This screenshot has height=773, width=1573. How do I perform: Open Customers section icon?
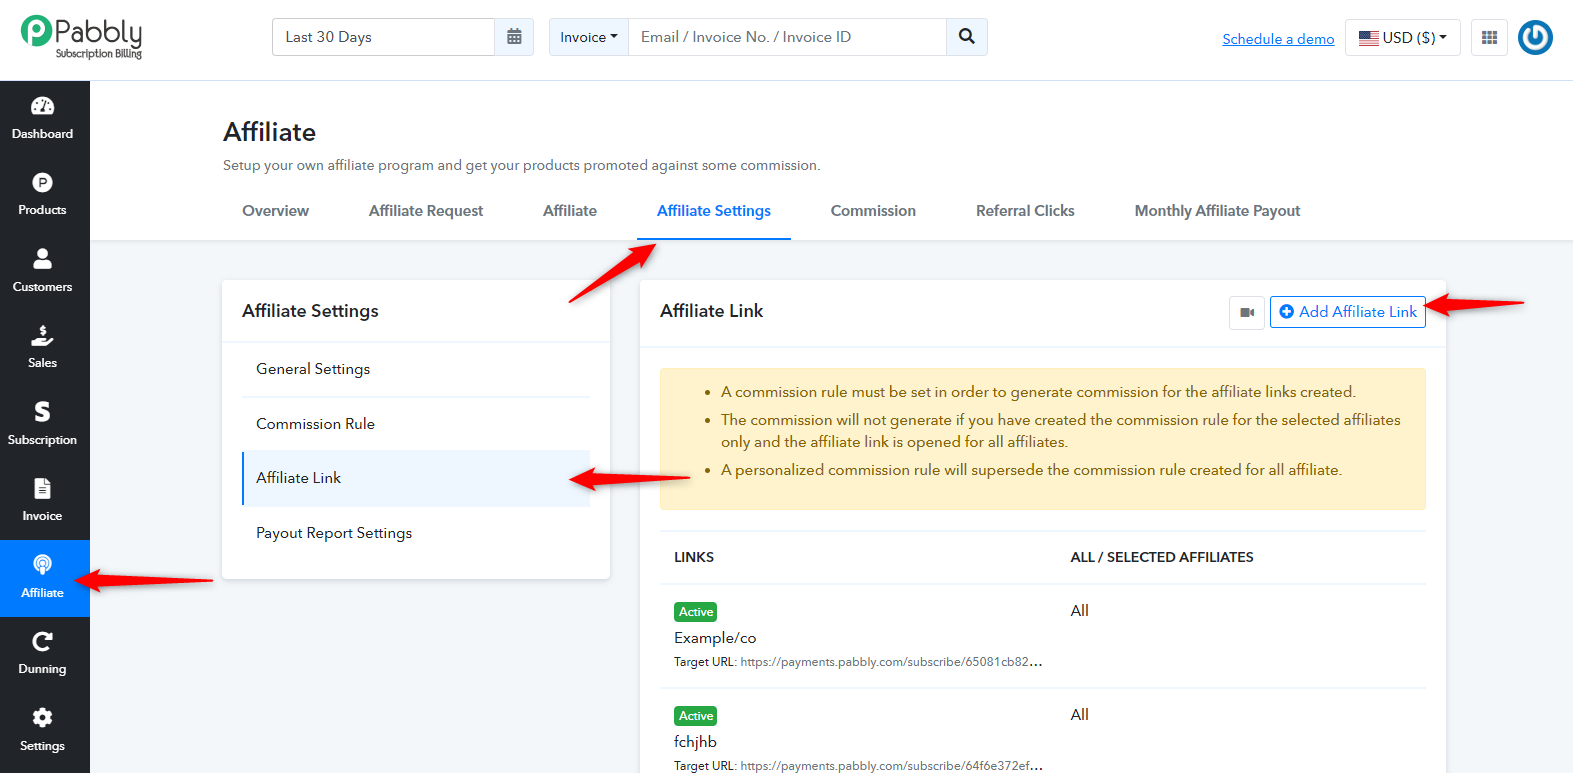(42, 259)
